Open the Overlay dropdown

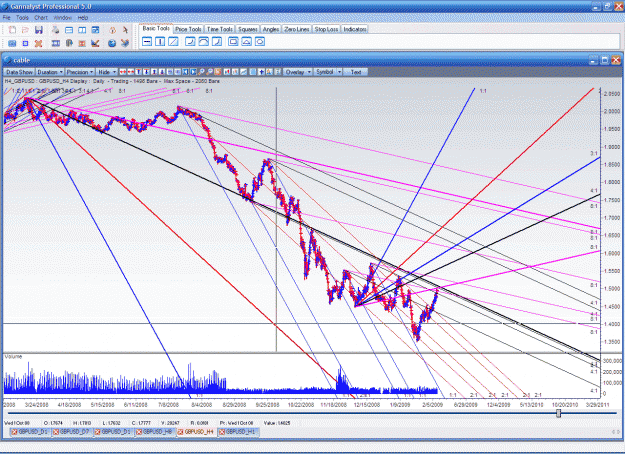tap(298, 72)
